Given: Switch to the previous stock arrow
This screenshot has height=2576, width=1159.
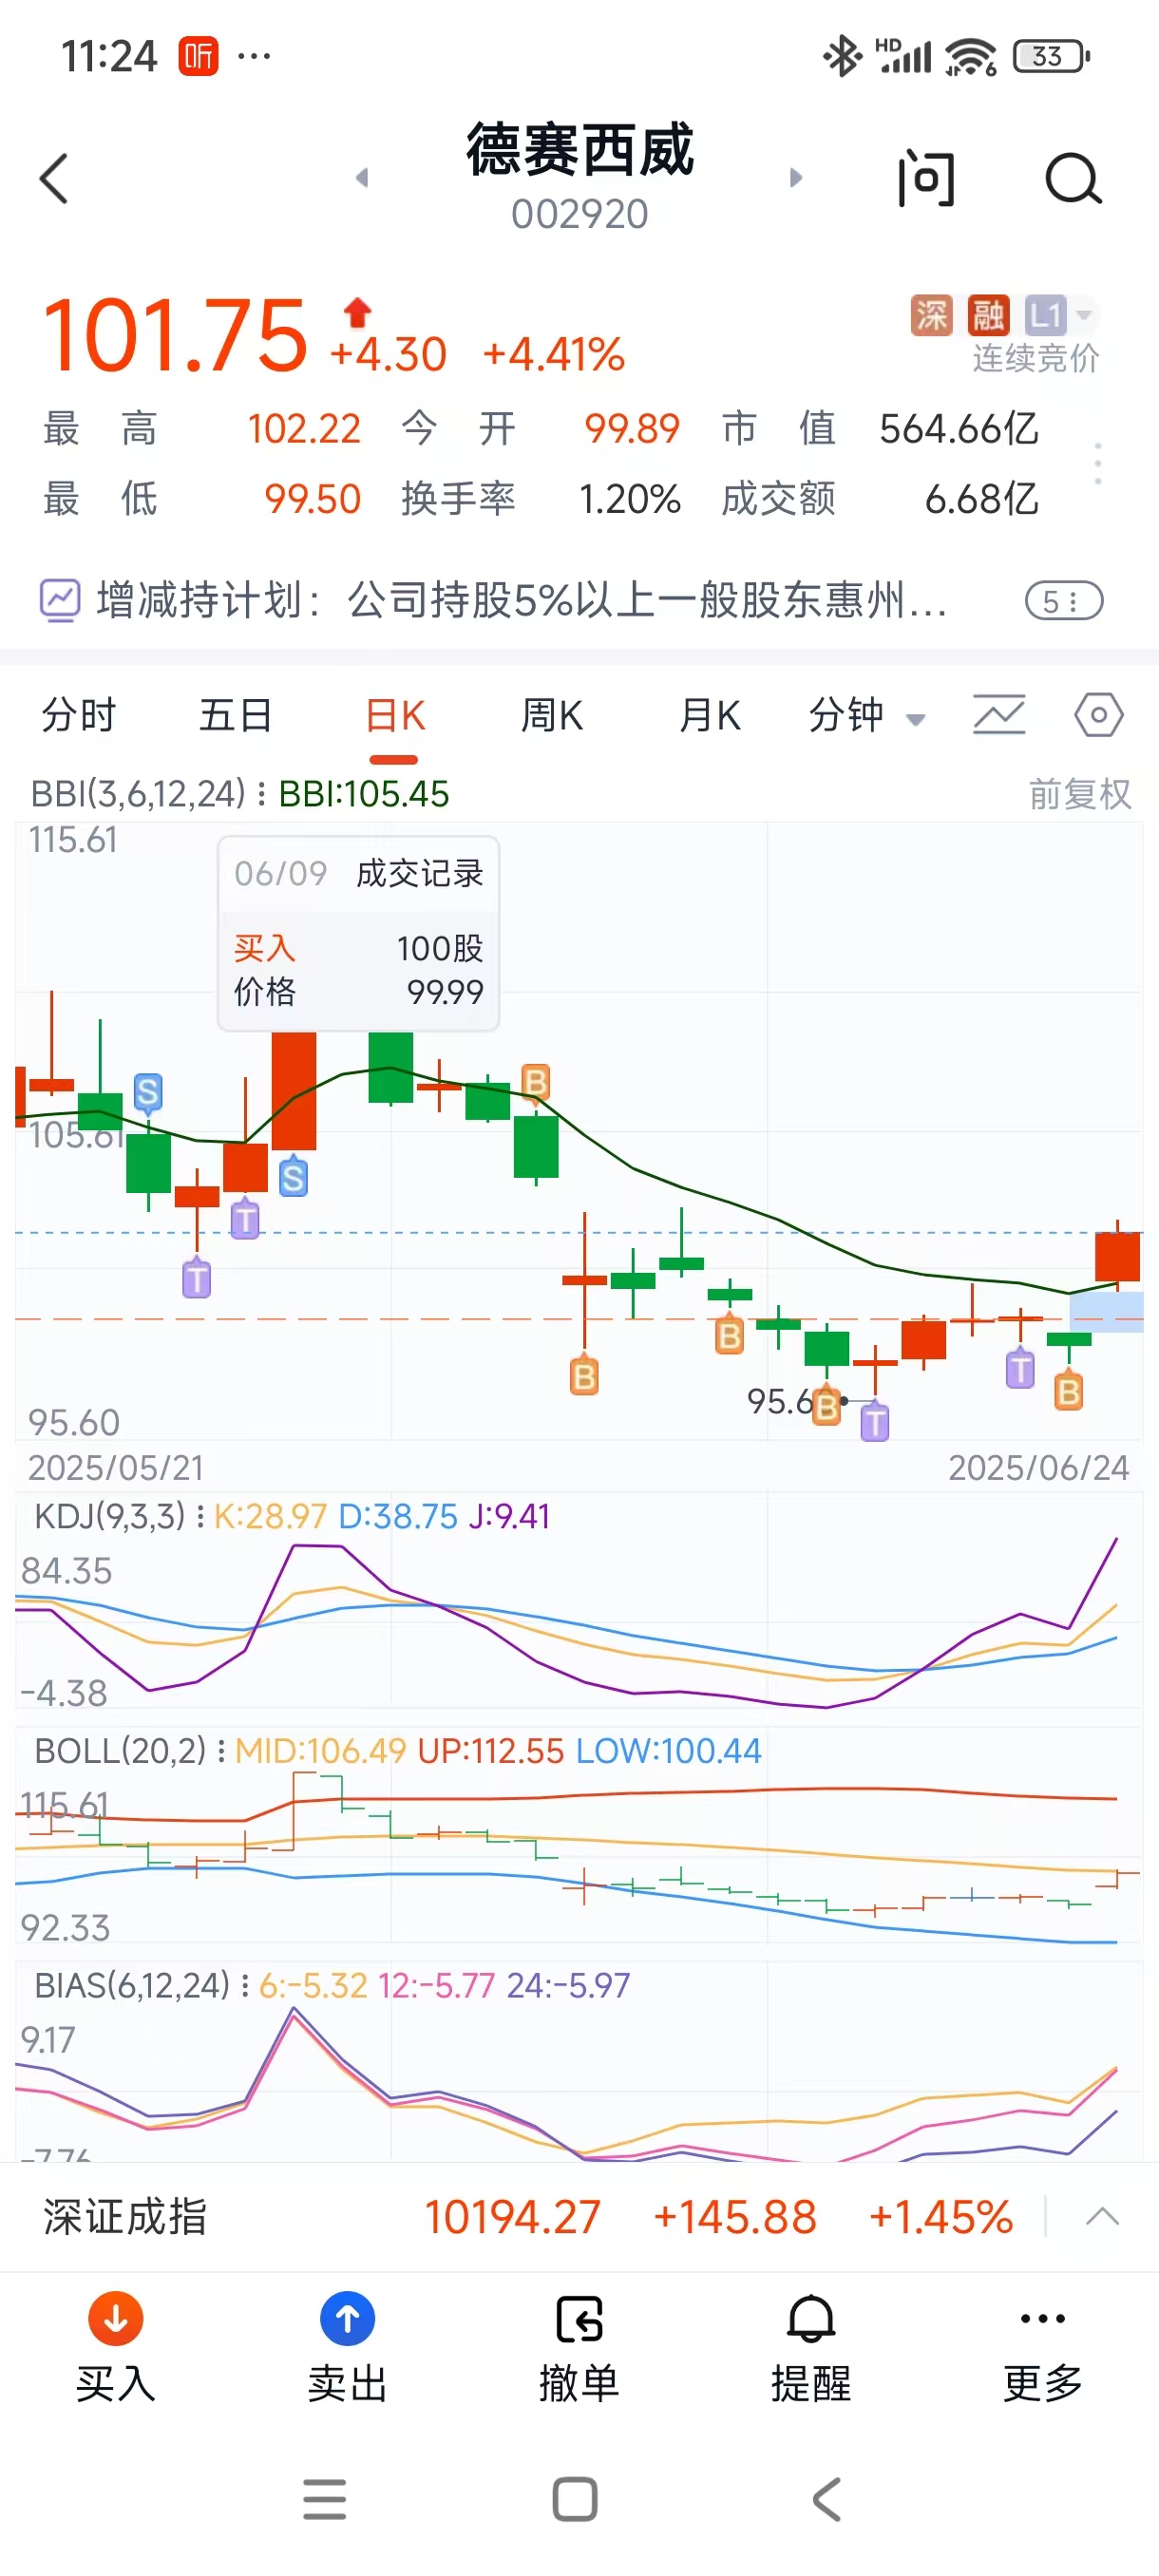Looking at the screenshot, I should [362, 178].
